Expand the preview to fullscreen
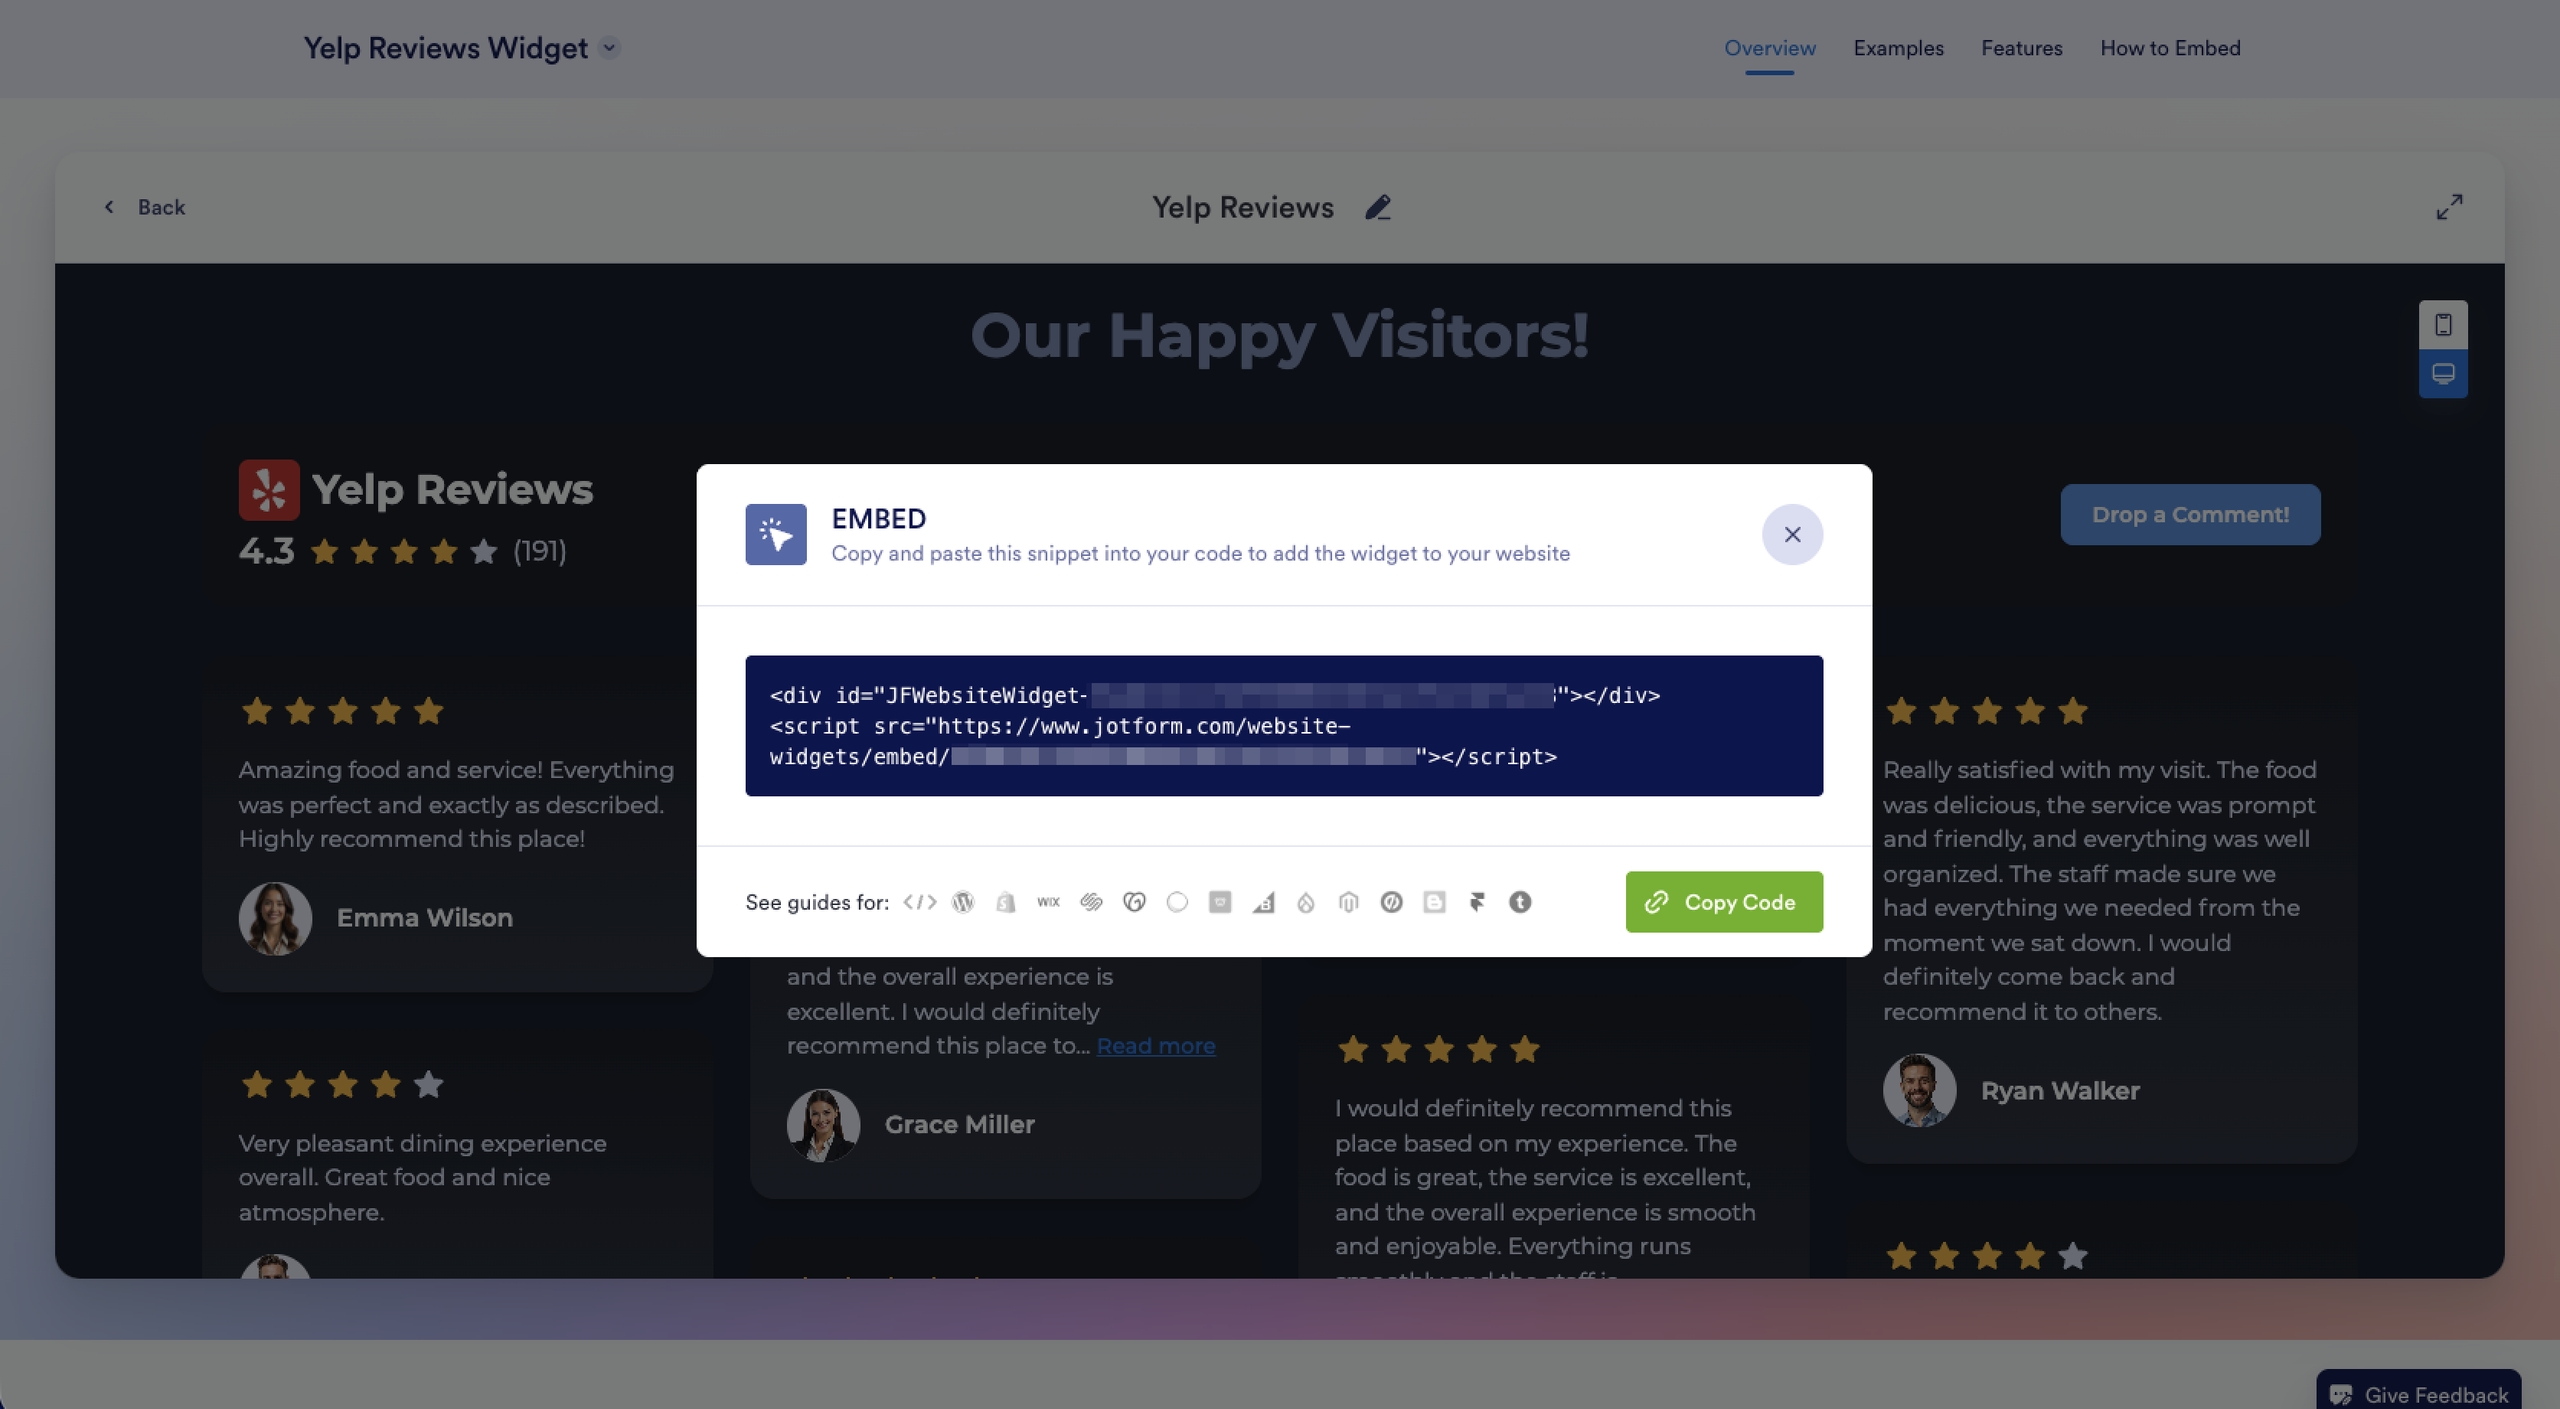2560x1409 pixels. 2449,207
